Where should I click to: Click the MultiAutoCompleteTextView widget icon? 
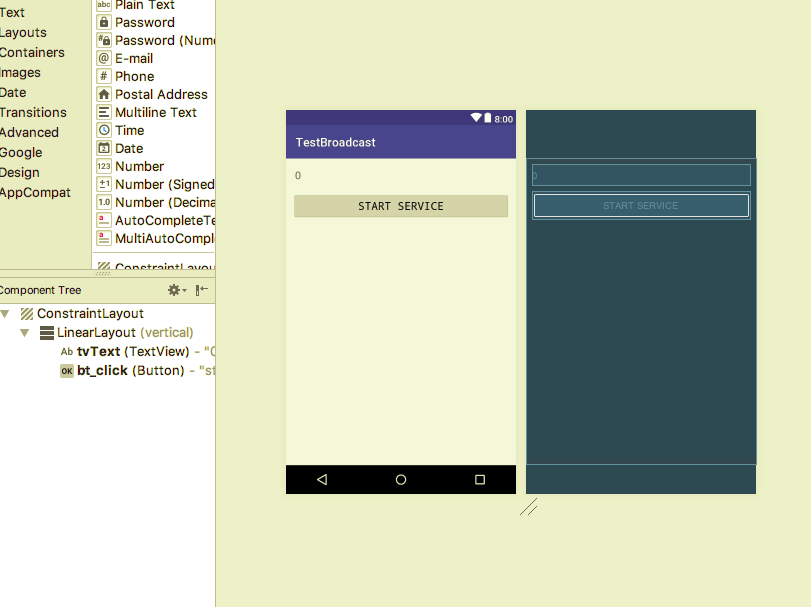click(103, 238)
